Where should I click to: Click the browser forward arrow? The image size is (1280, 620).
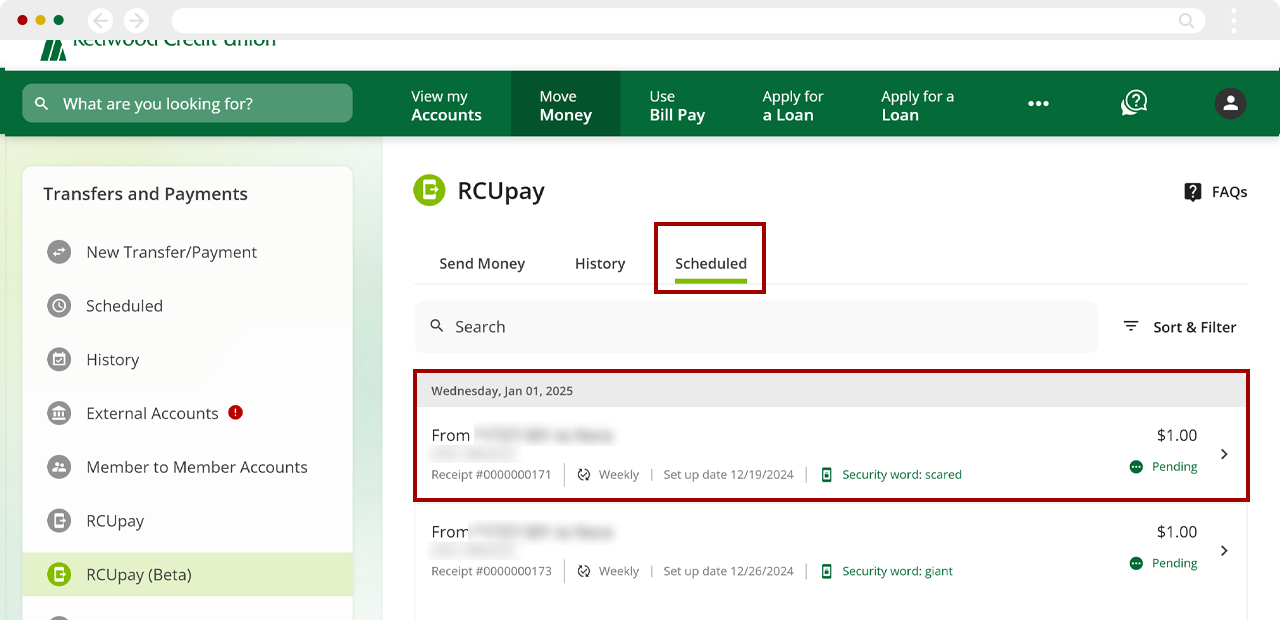135,20
